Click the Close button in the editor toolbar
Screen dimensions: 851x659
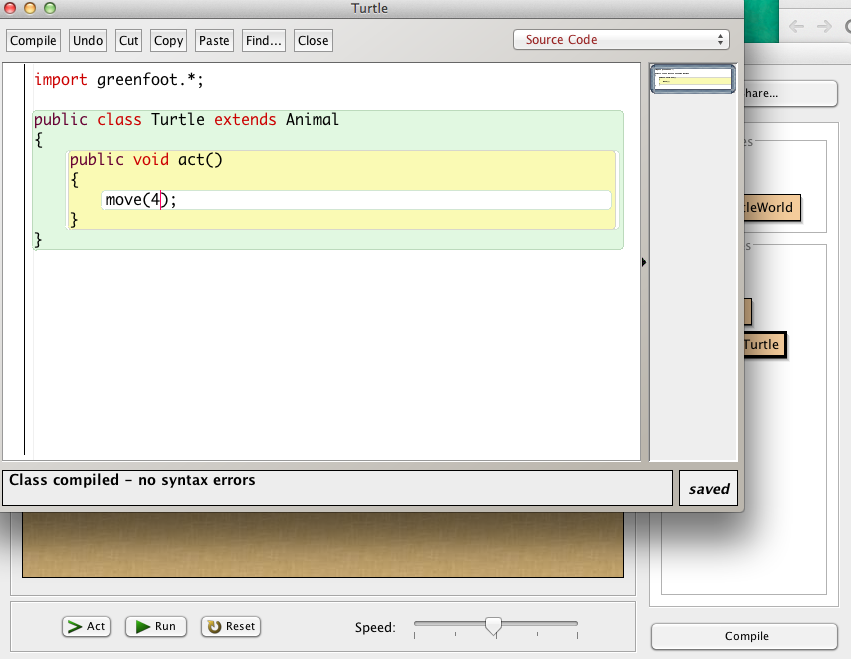[313, 41]
